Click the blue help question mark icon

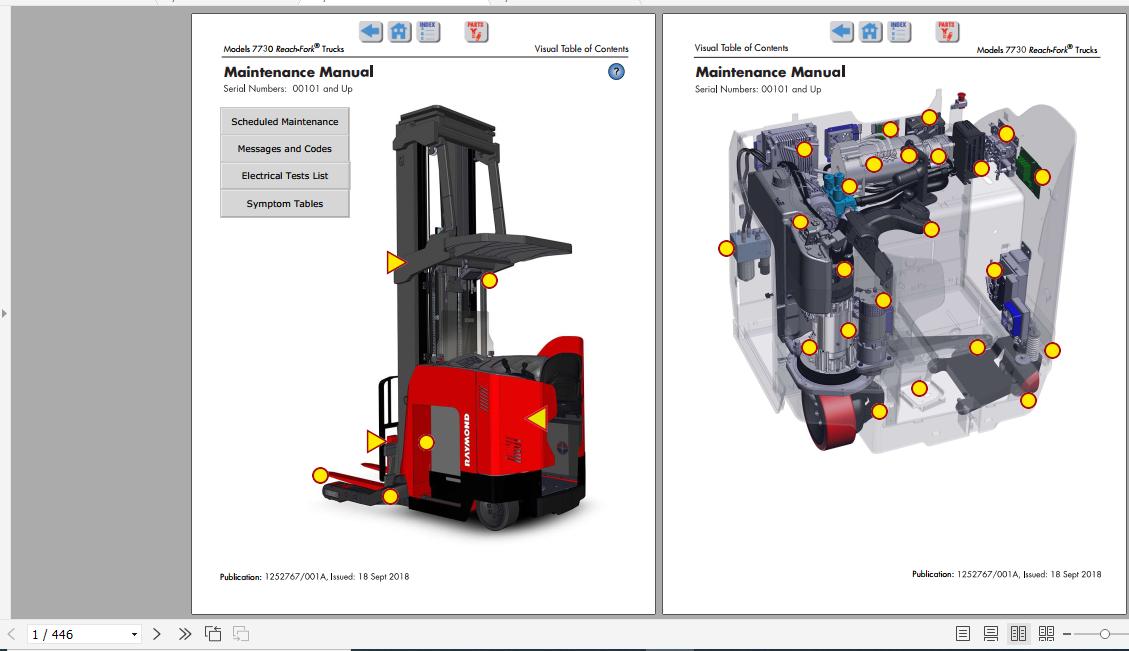coord(616,71)
